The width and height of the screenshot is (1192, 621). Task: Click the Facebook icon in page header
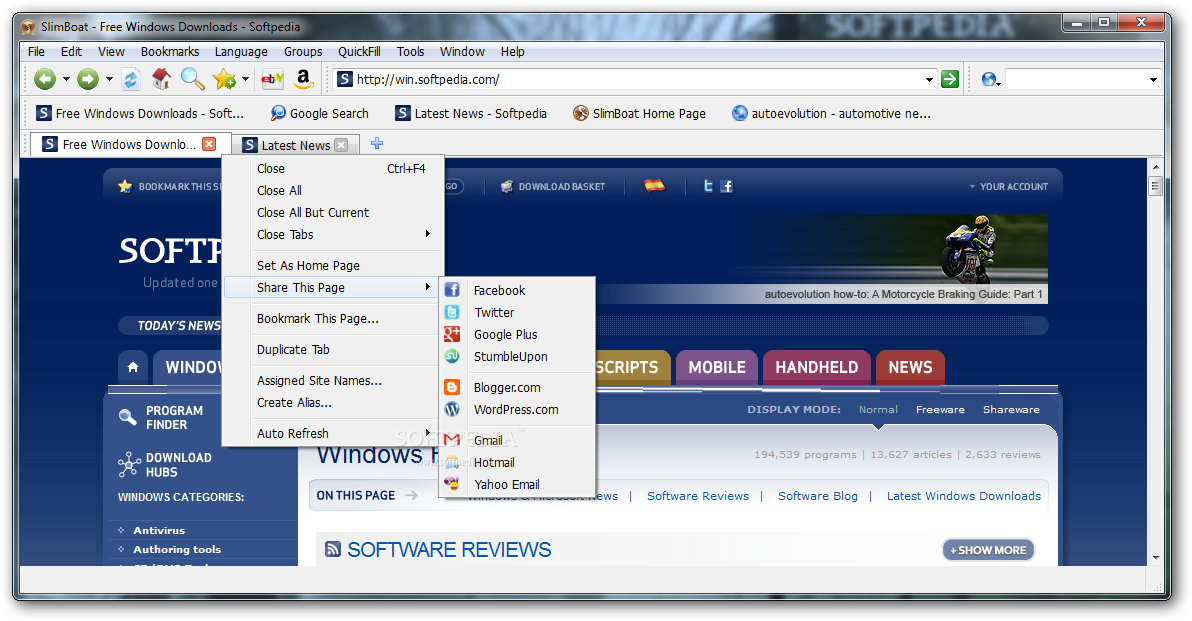coord(727,186)
